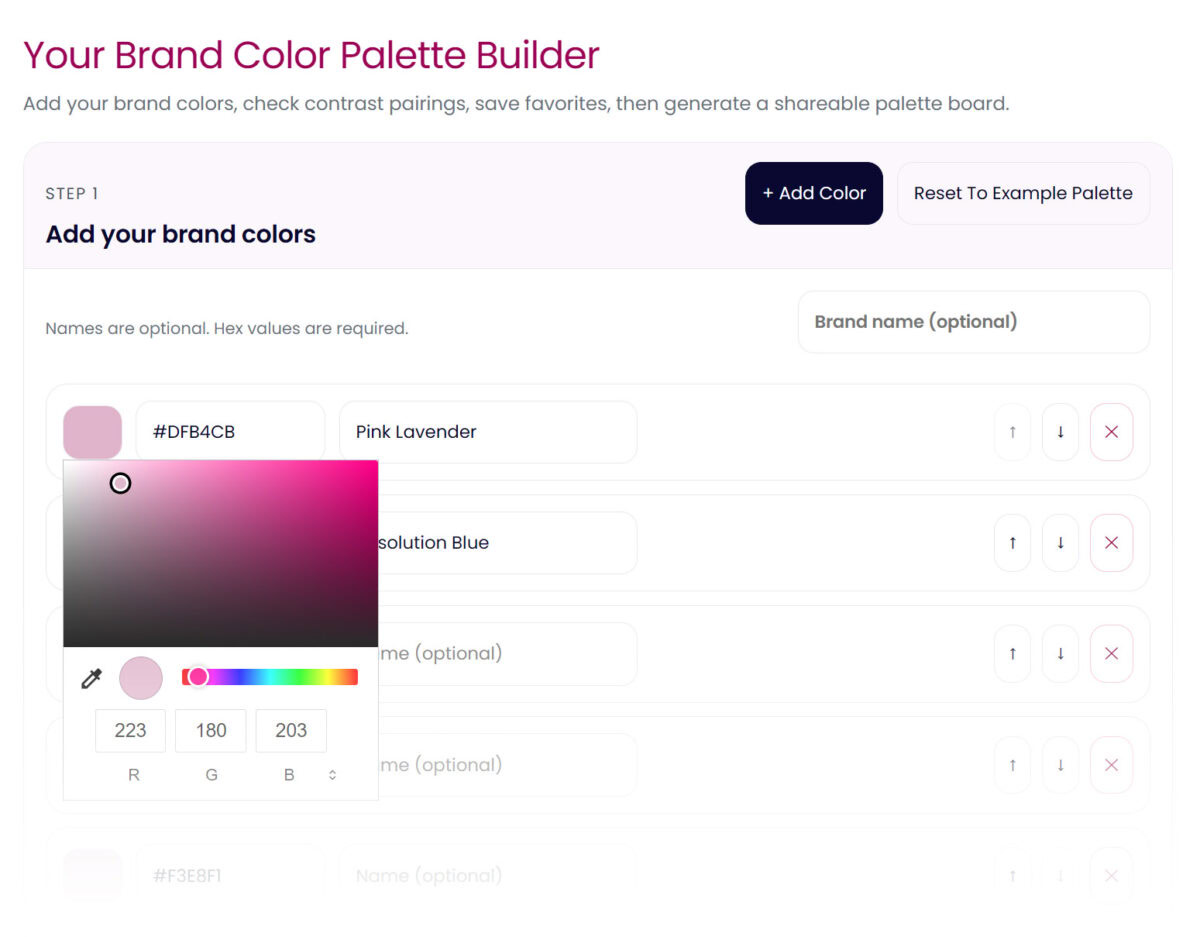
Task: Click the Brand name optional field
Action: [x=973, y=322]
